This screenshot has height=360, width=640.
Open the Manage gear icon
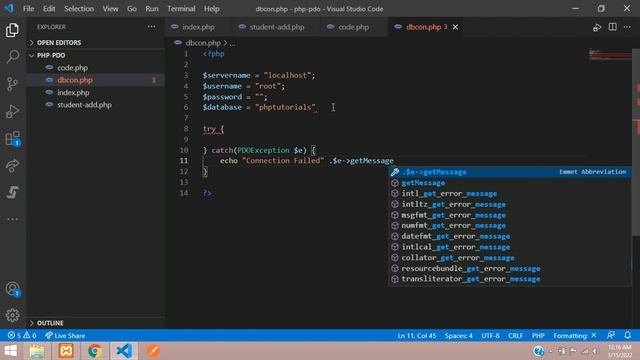(12, 315)
